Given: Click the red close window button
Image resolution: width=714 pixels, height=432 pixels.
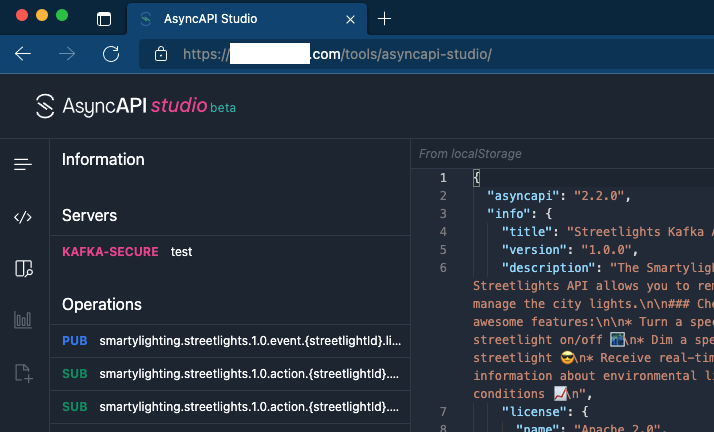Looking at the screenshot, I should tap(22, 15).
